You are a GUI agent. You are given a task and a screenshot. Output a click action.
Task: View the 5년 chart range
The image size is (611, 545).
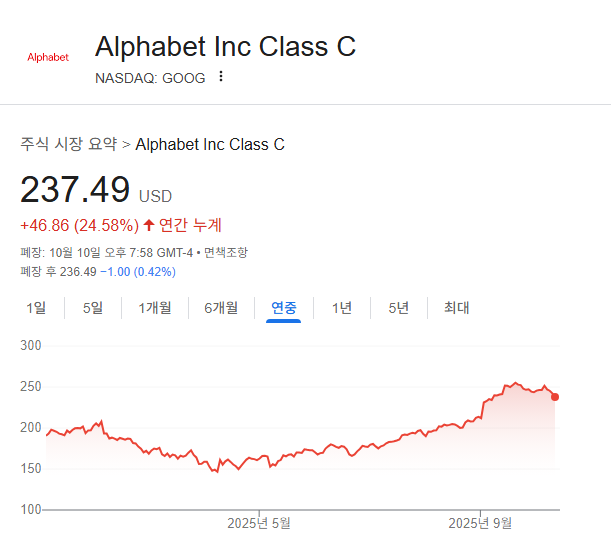(x=399, y=308)
